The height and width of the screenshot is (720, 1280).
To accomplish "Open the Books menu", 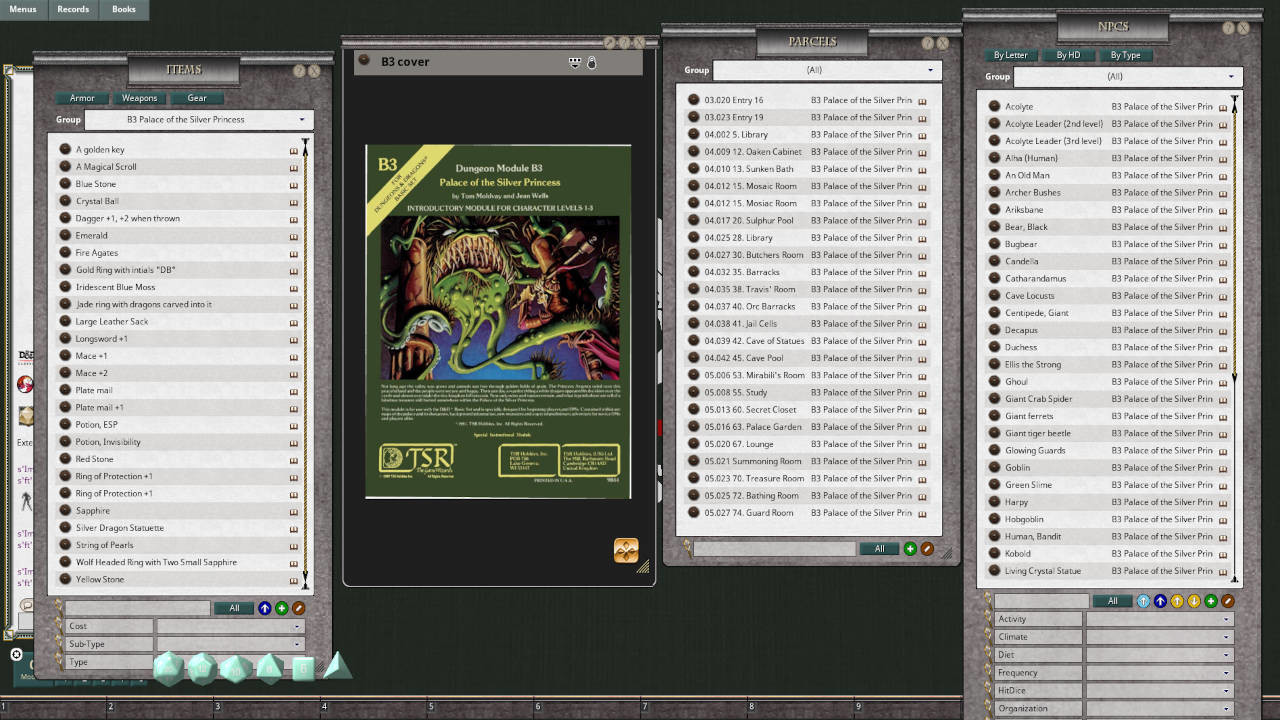I will (124, 10).
